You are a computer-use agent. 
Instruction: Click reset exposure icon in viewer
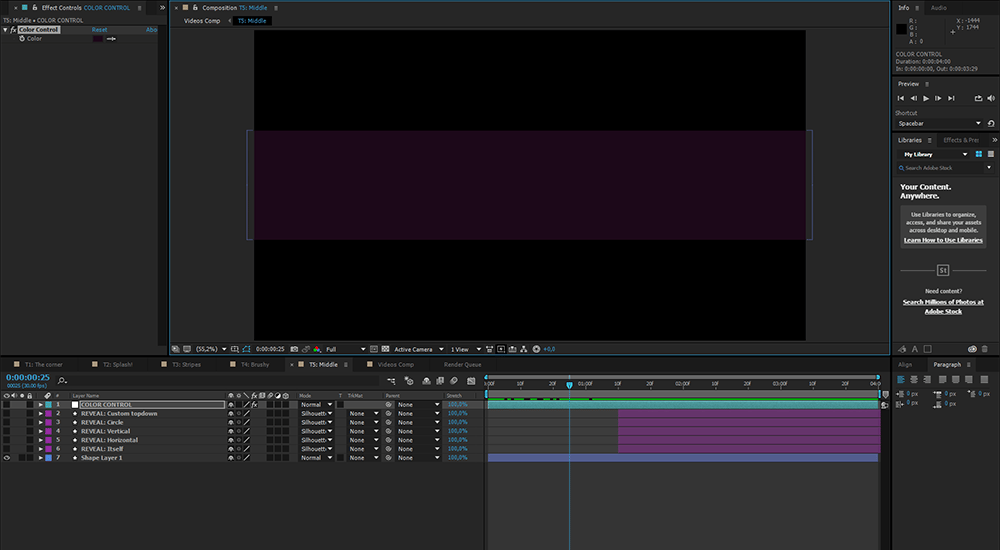coord(536,349)
